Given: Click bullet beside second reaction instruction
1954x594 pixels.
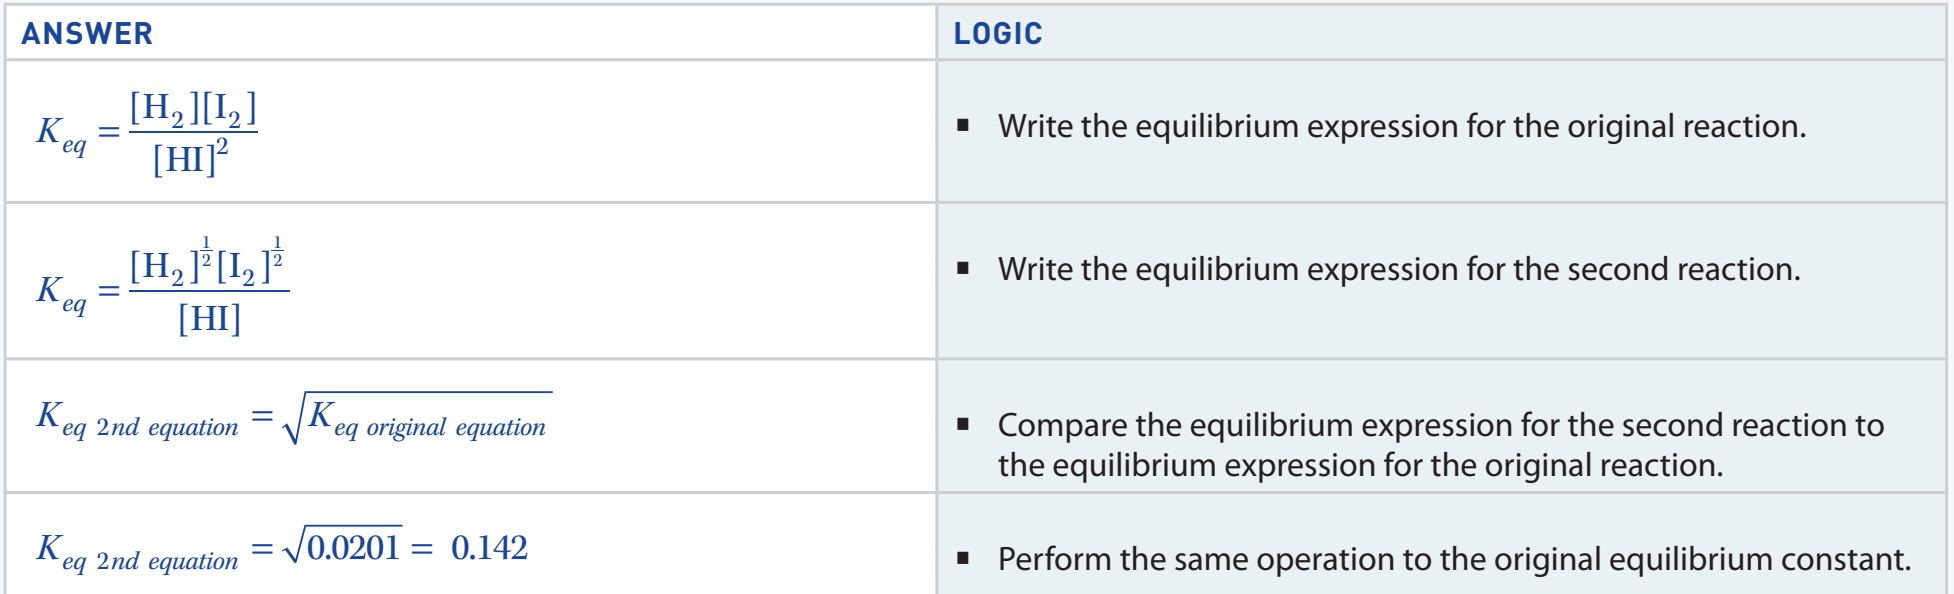Looking at the screenshot, I should [963, 268].
